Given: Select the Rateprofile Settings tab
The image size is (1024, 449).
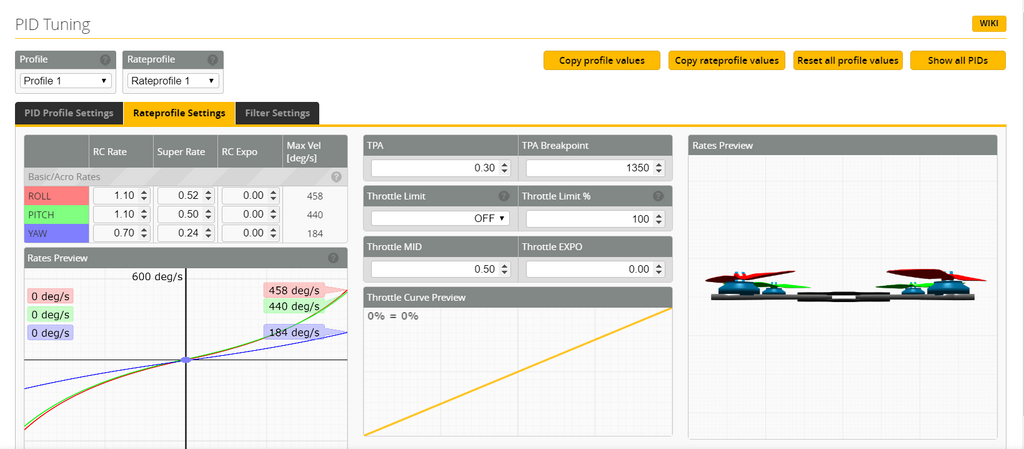Looking at the screenshot, I should point(179,113).
